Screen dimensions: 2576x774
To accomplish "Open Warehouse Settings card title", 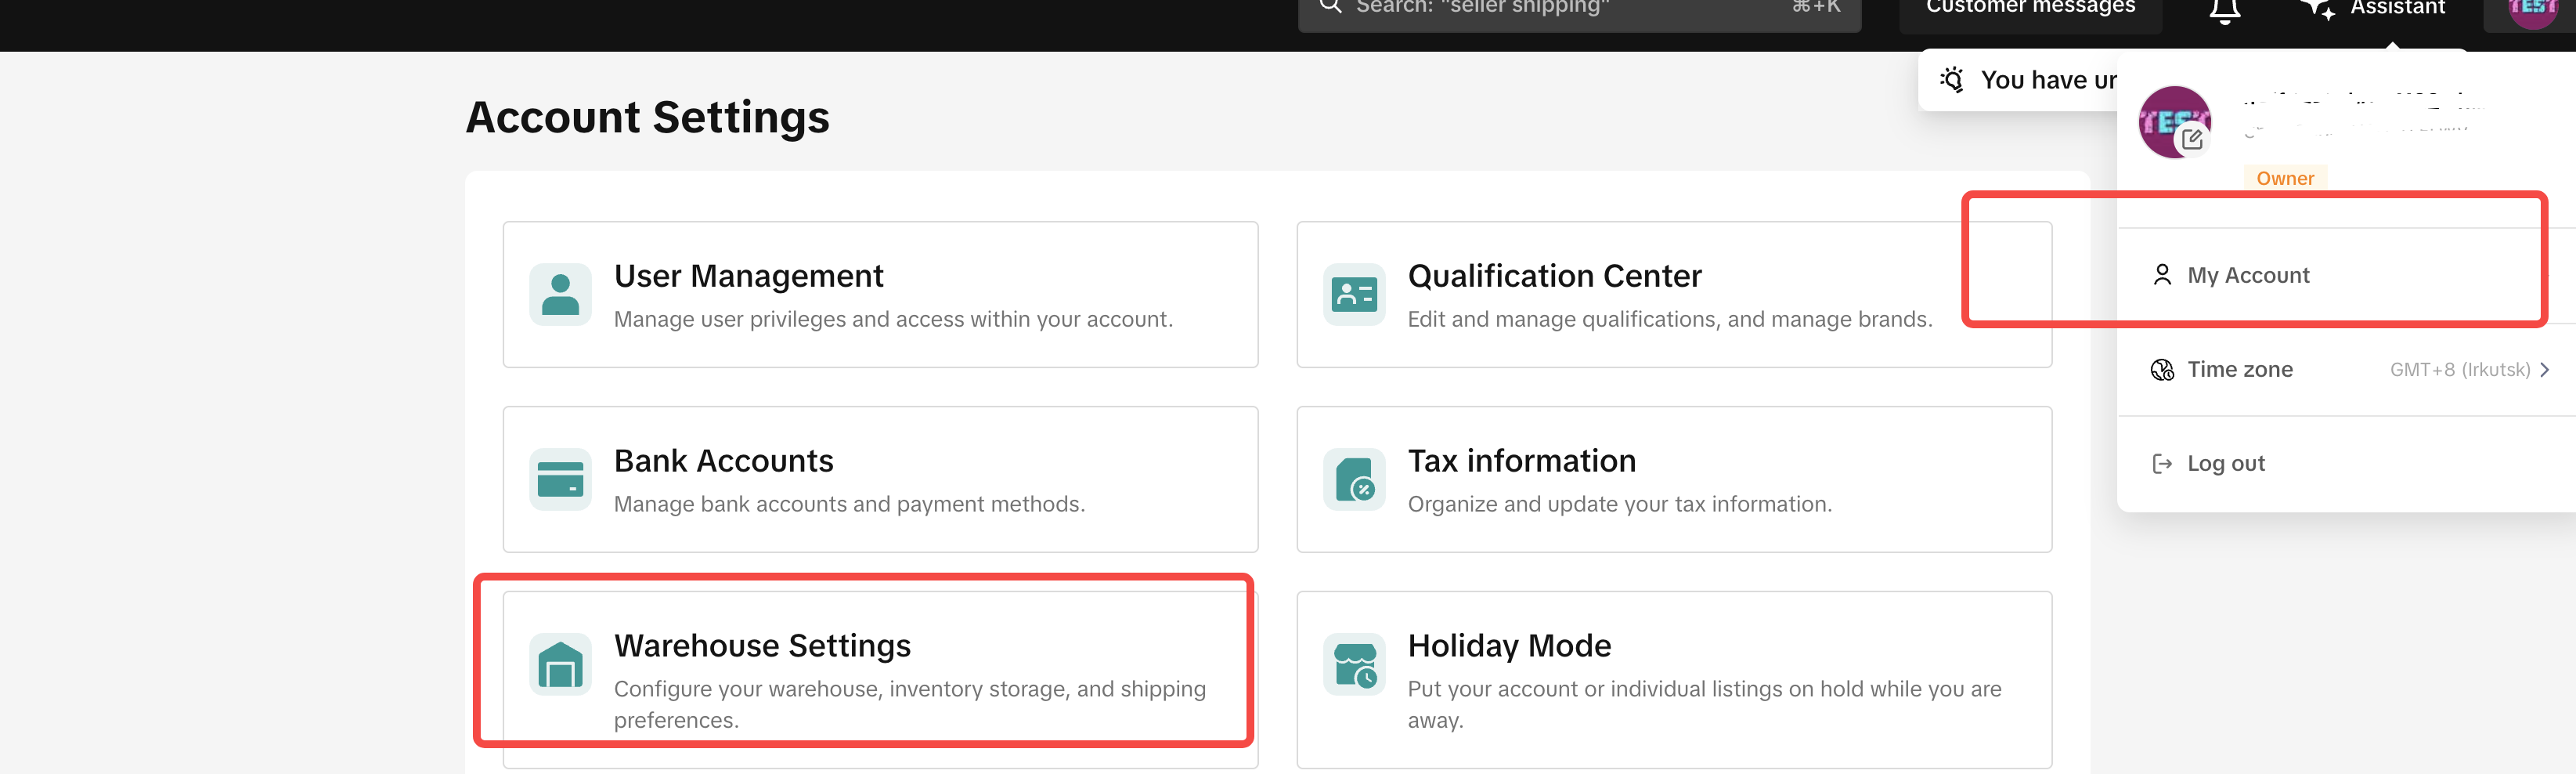I will tap(762, 646).
